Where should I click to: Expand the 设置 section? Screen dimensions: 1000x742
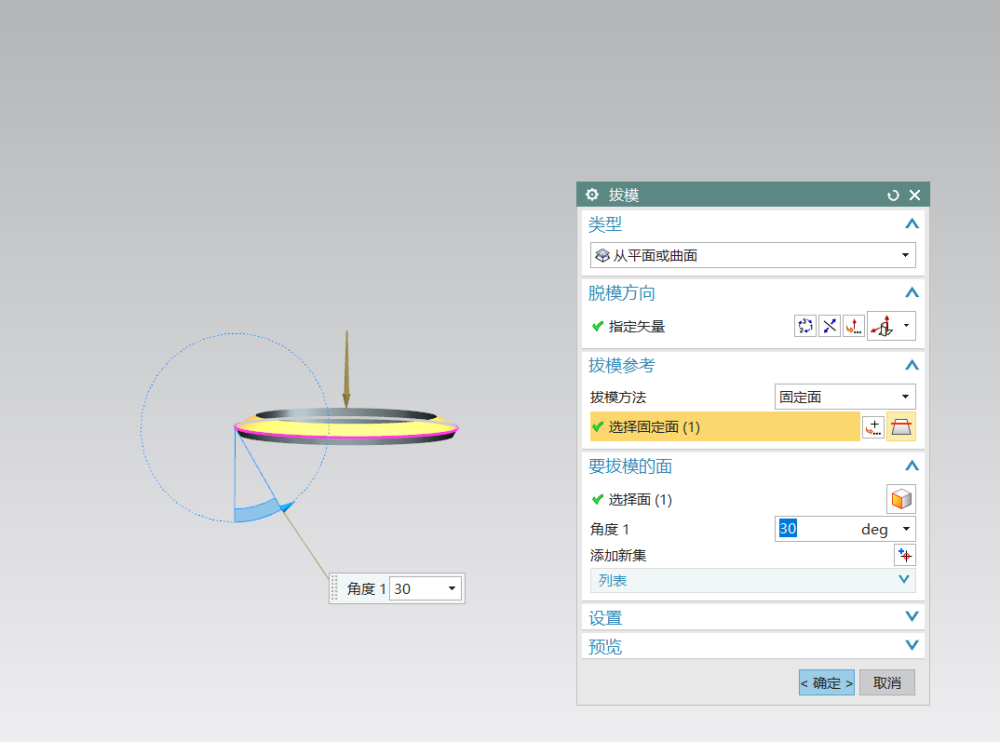pyautogui.click(x=910, y=617)
